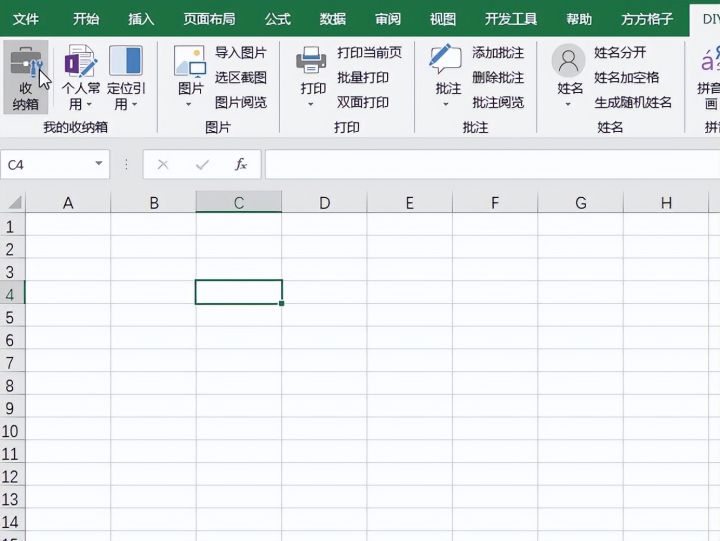Image resolution: width=720 pixels, height=541 pixels.
Task: Expand the 图片 dropdown arrow
Action: 188,105
